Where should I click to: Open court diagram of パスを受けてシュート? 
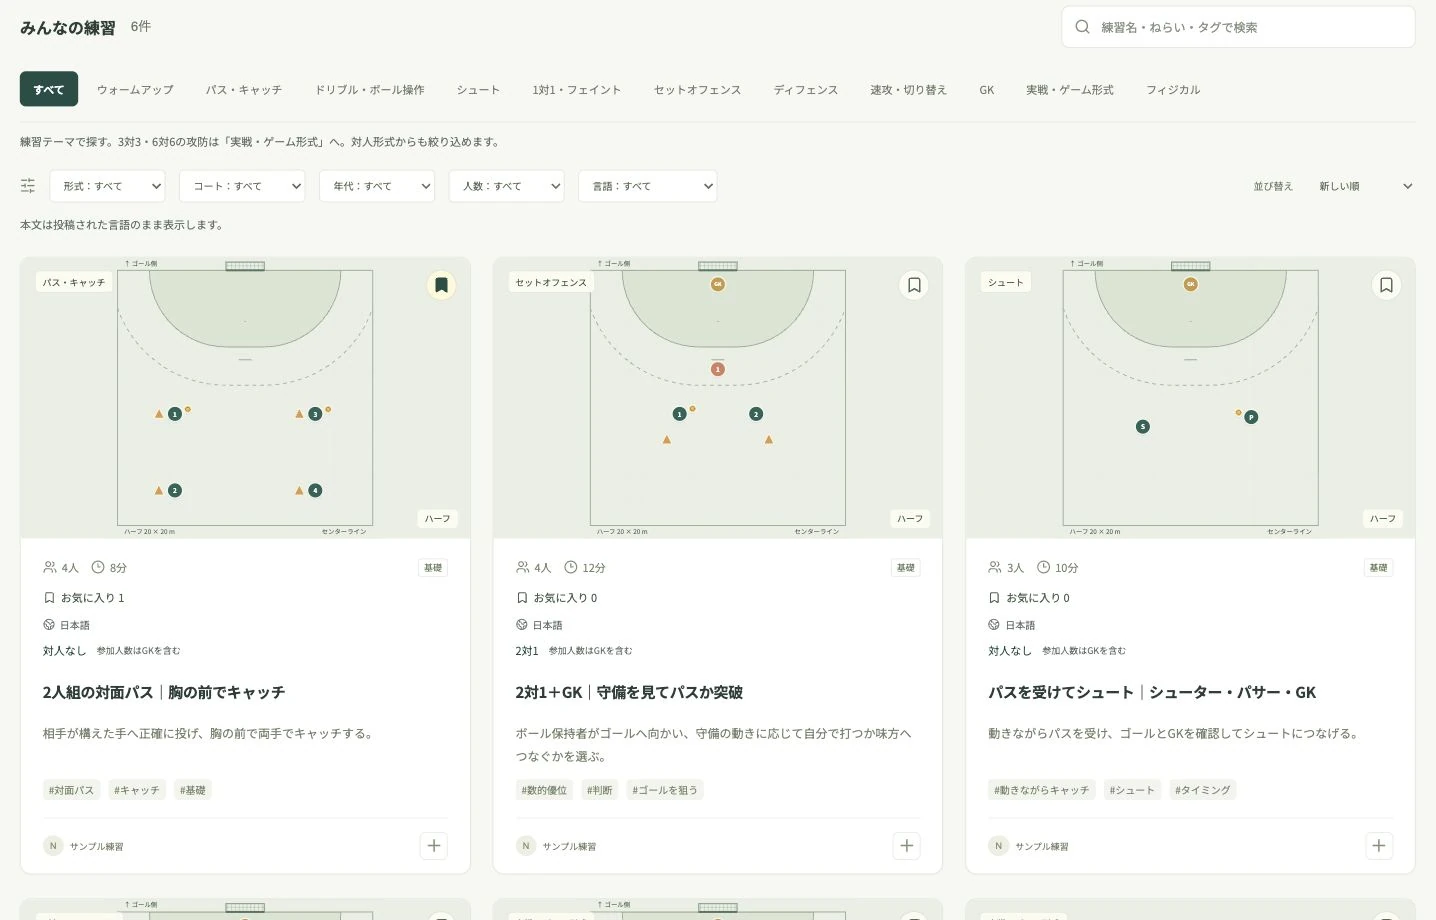(1190, 398)
